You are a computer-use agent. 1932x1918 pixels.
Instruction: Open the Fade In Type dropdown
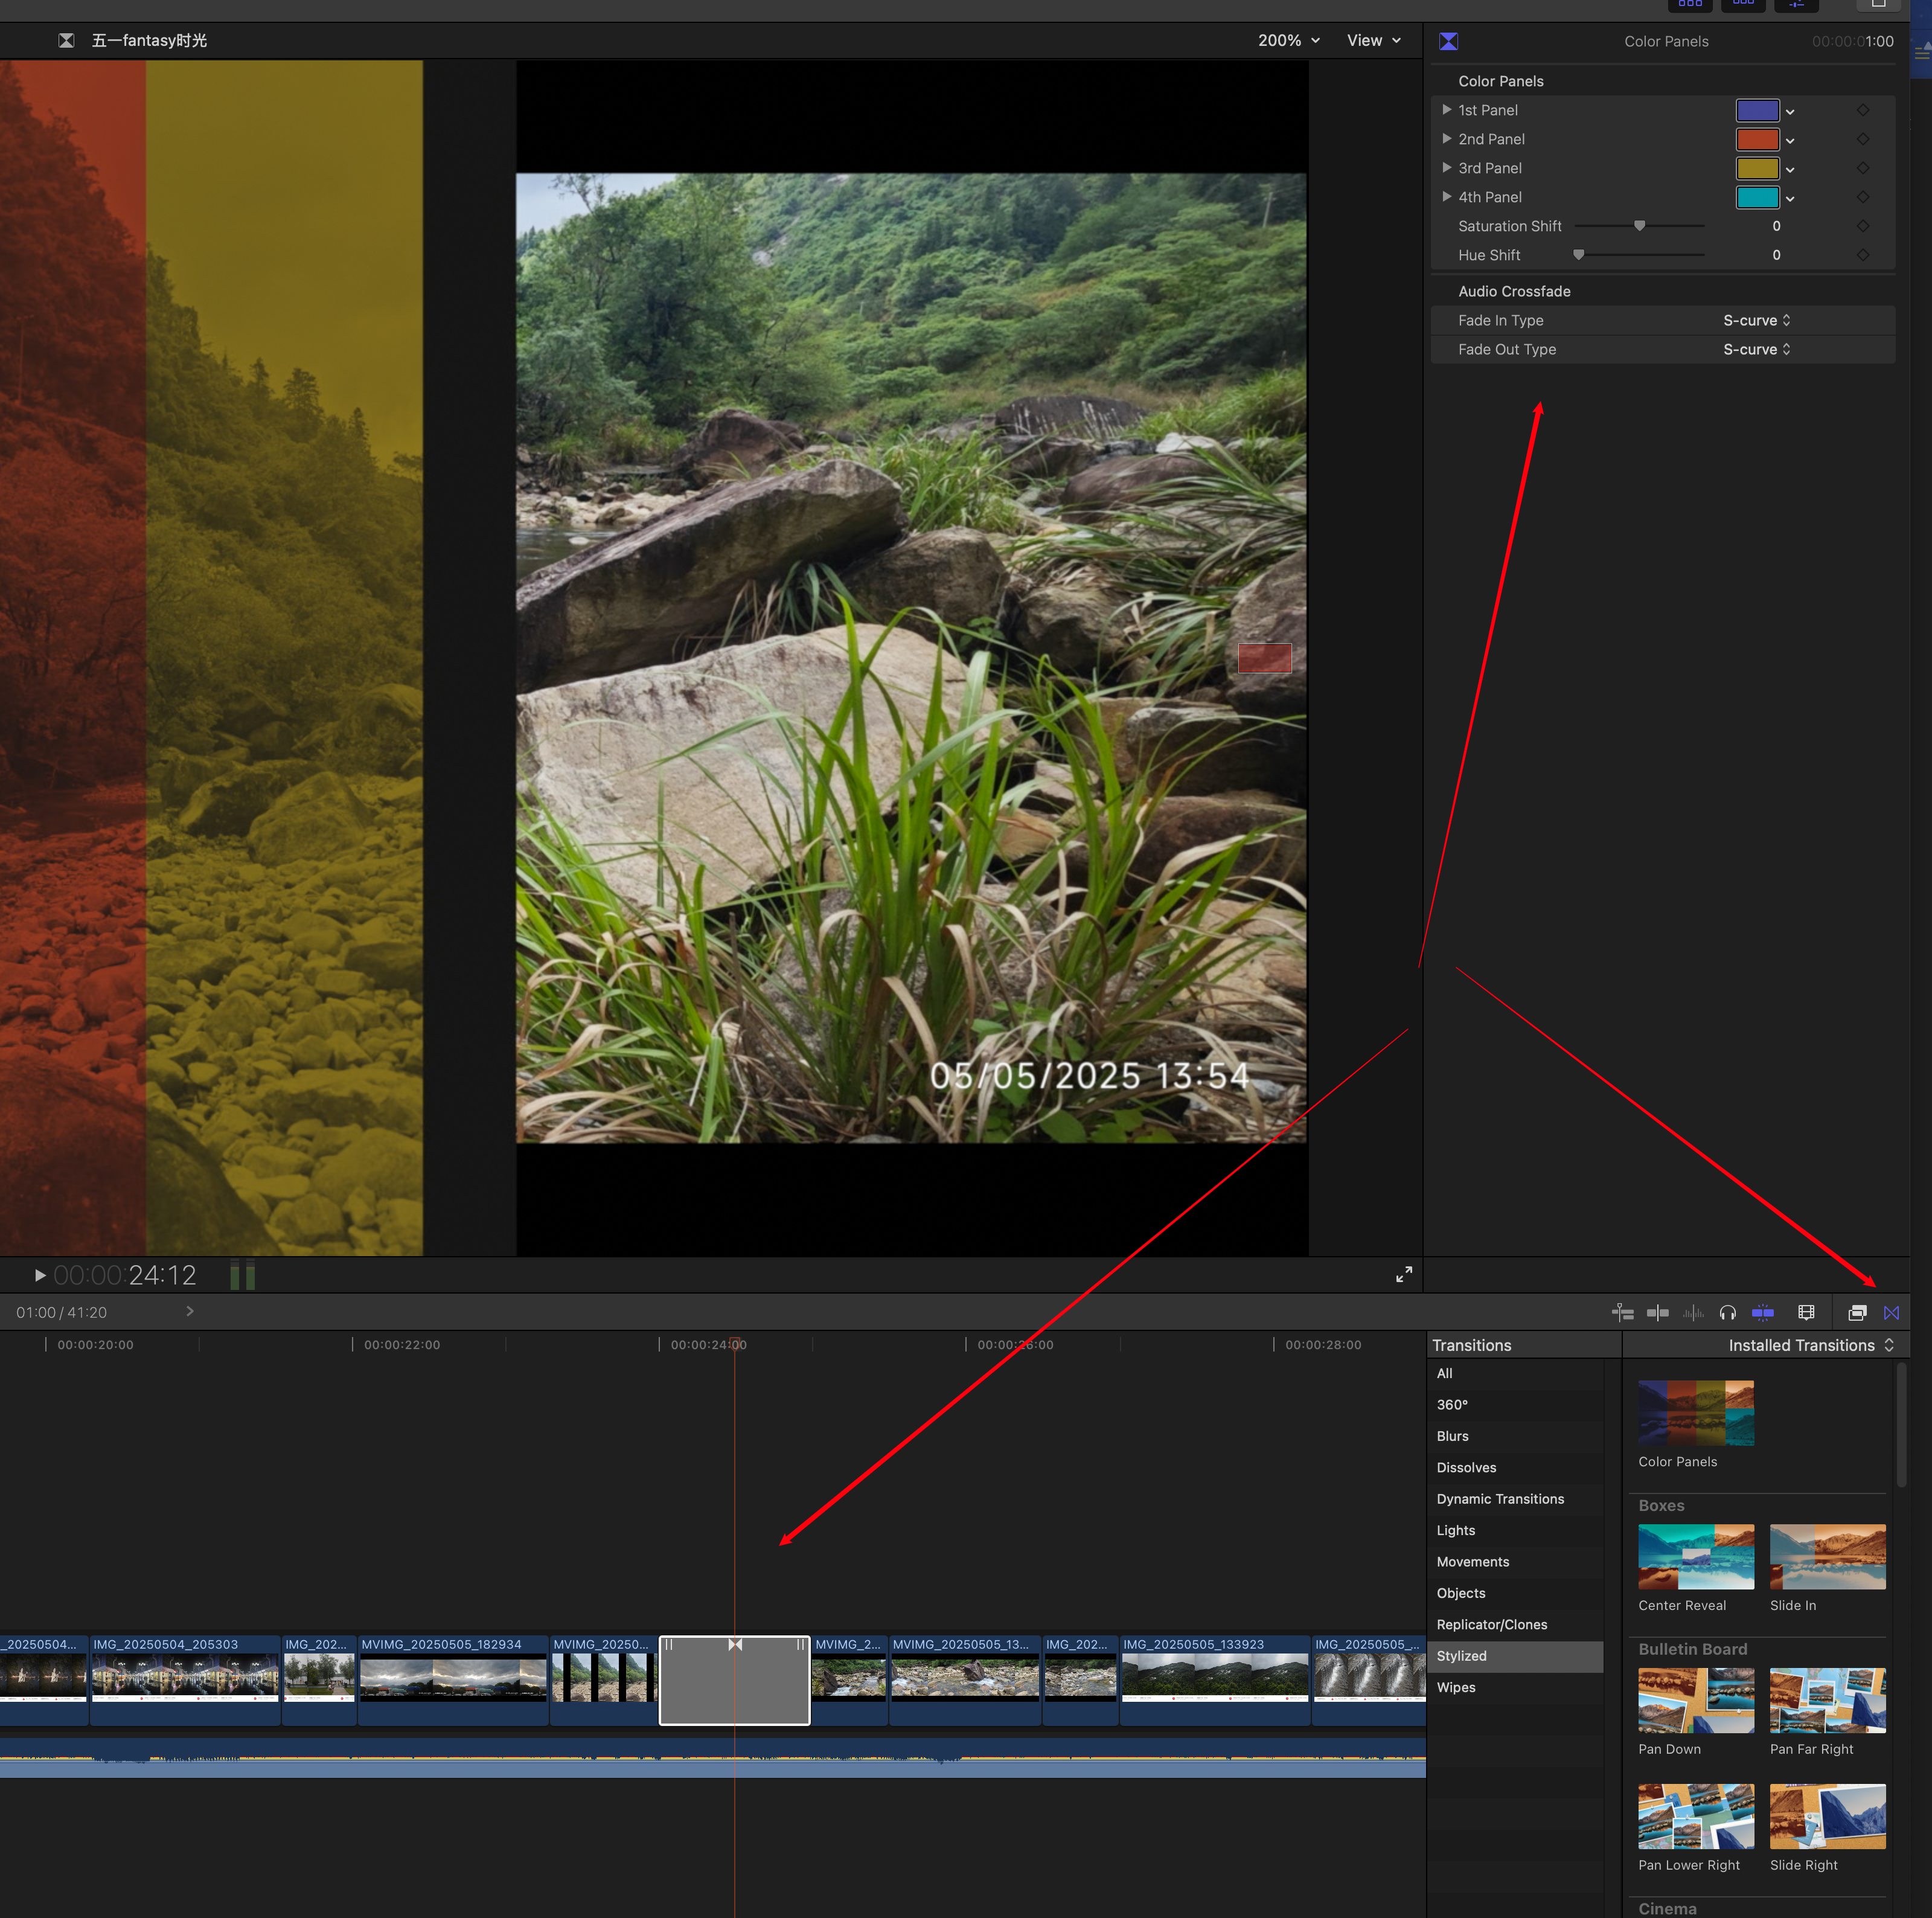tap(1756, 320)
